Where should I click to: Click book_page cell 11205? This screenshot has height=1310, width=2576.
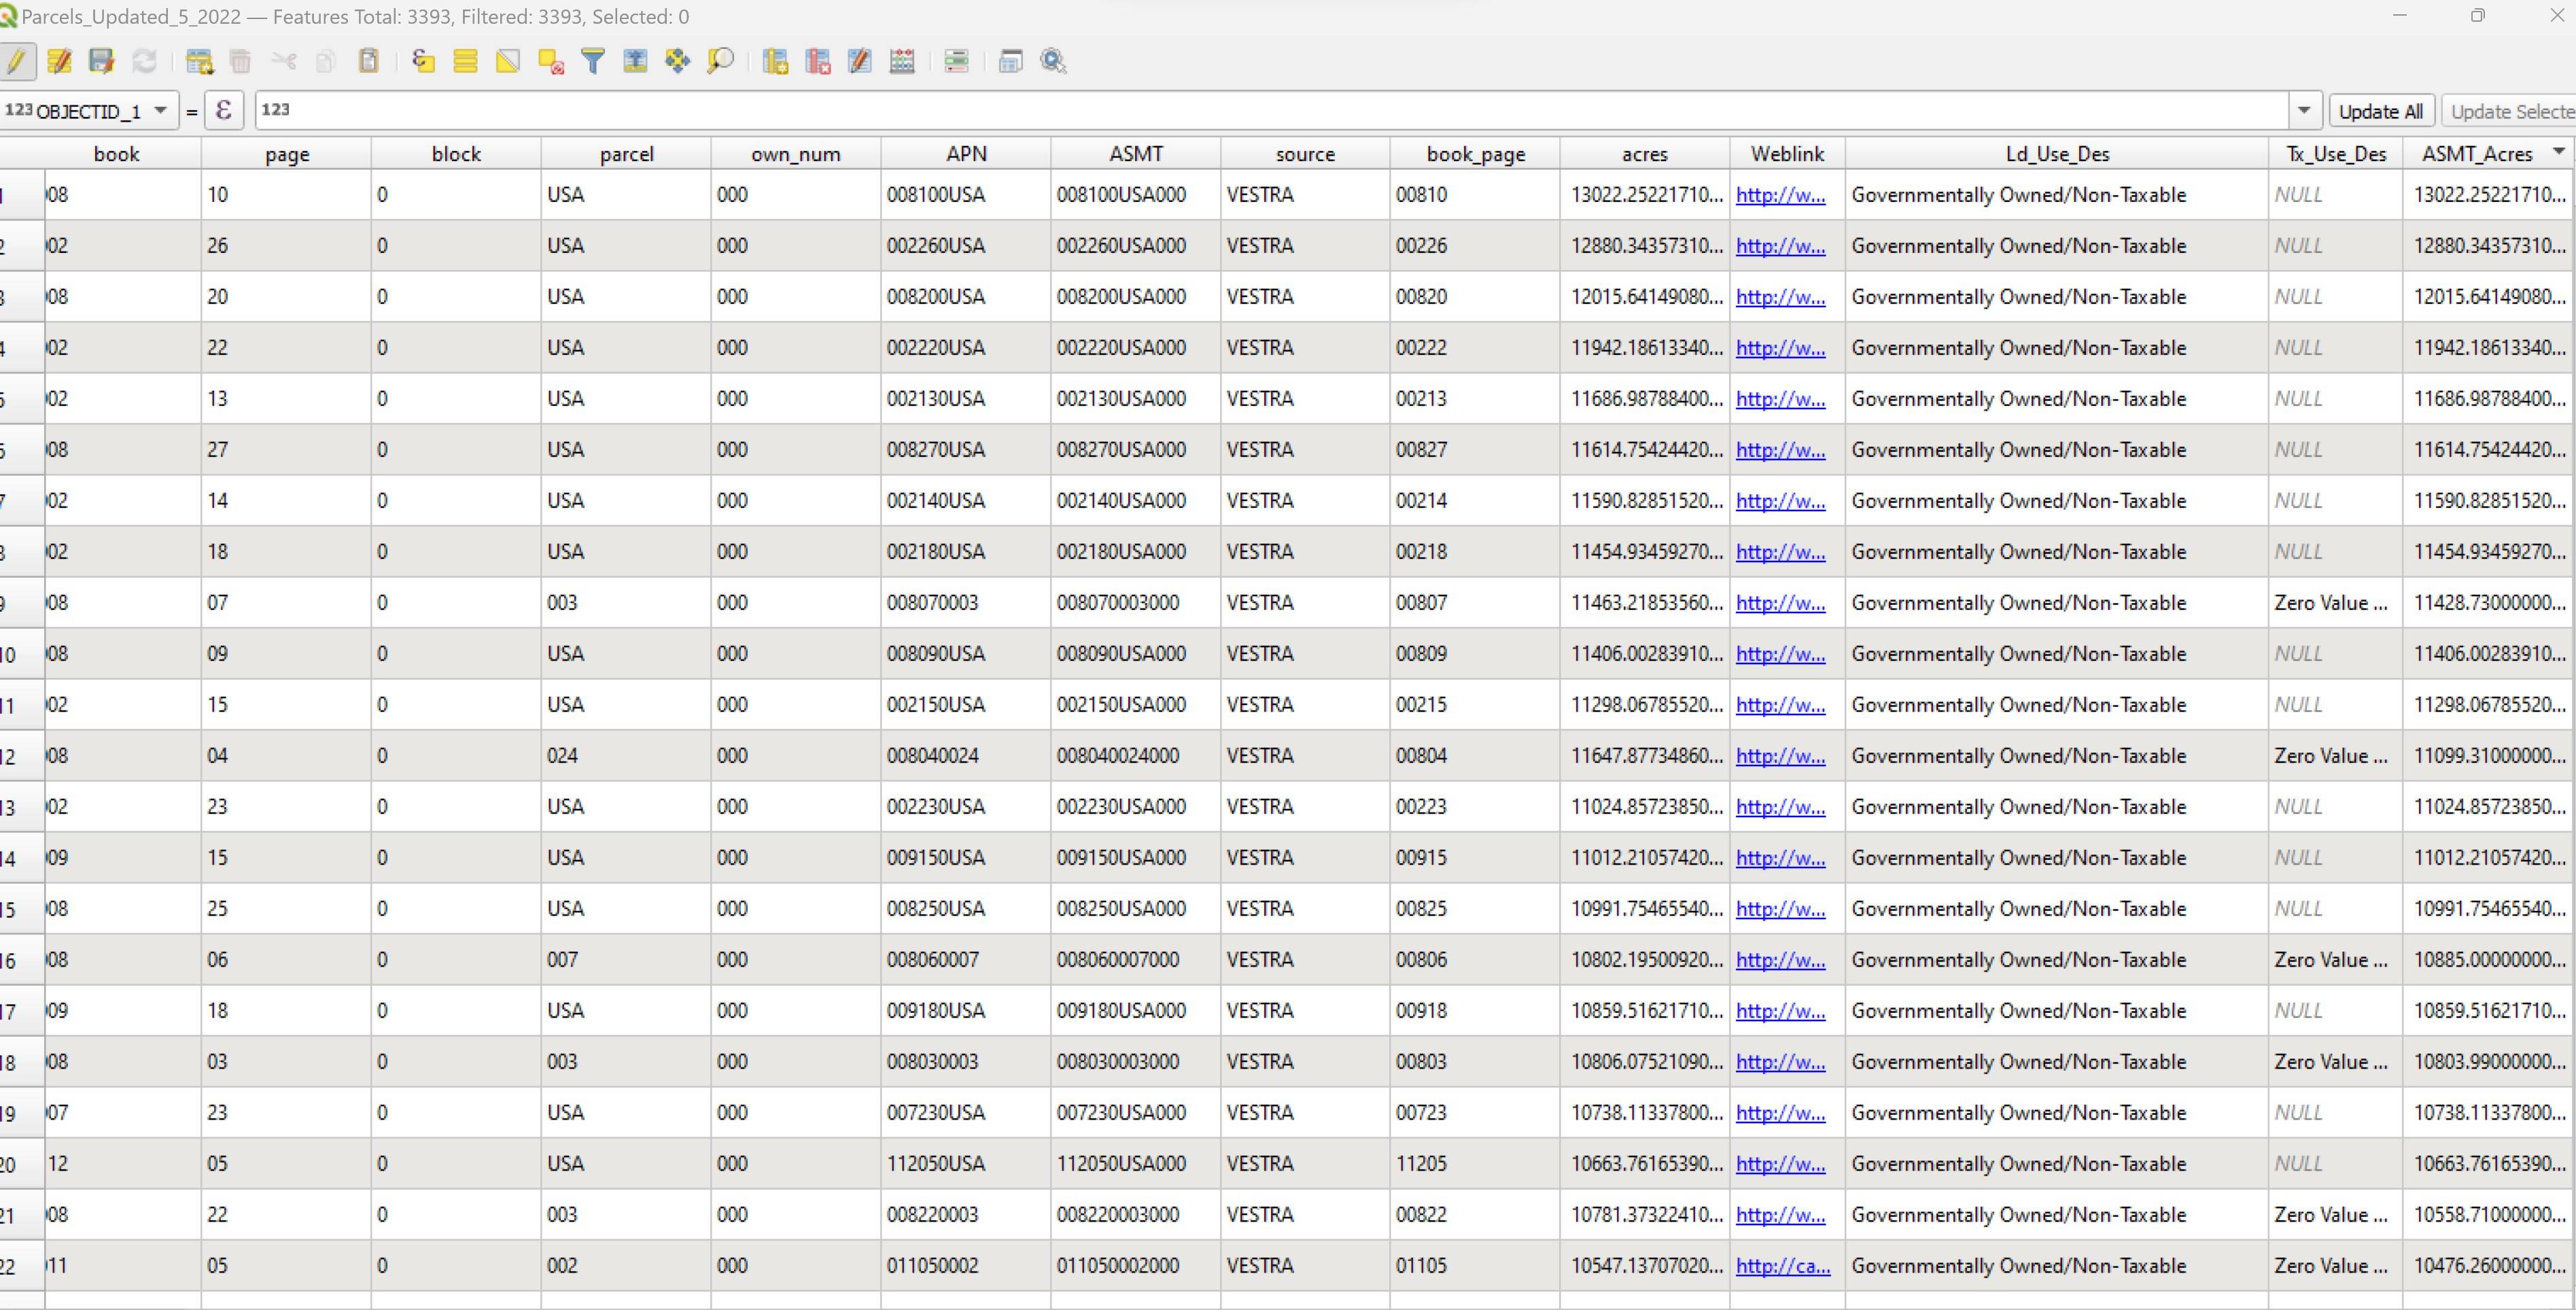click(x=1475, y=1164)
